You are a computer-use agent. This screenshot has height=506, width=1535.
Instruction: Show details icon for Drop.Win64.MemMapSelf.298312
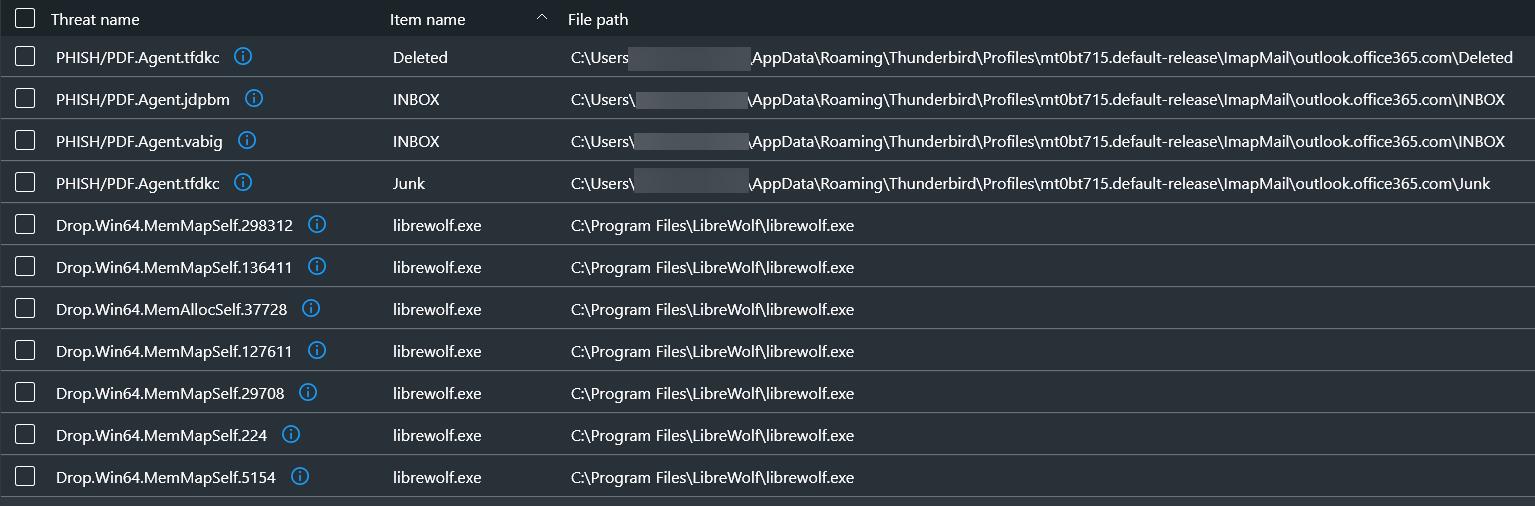coord(317,224)
